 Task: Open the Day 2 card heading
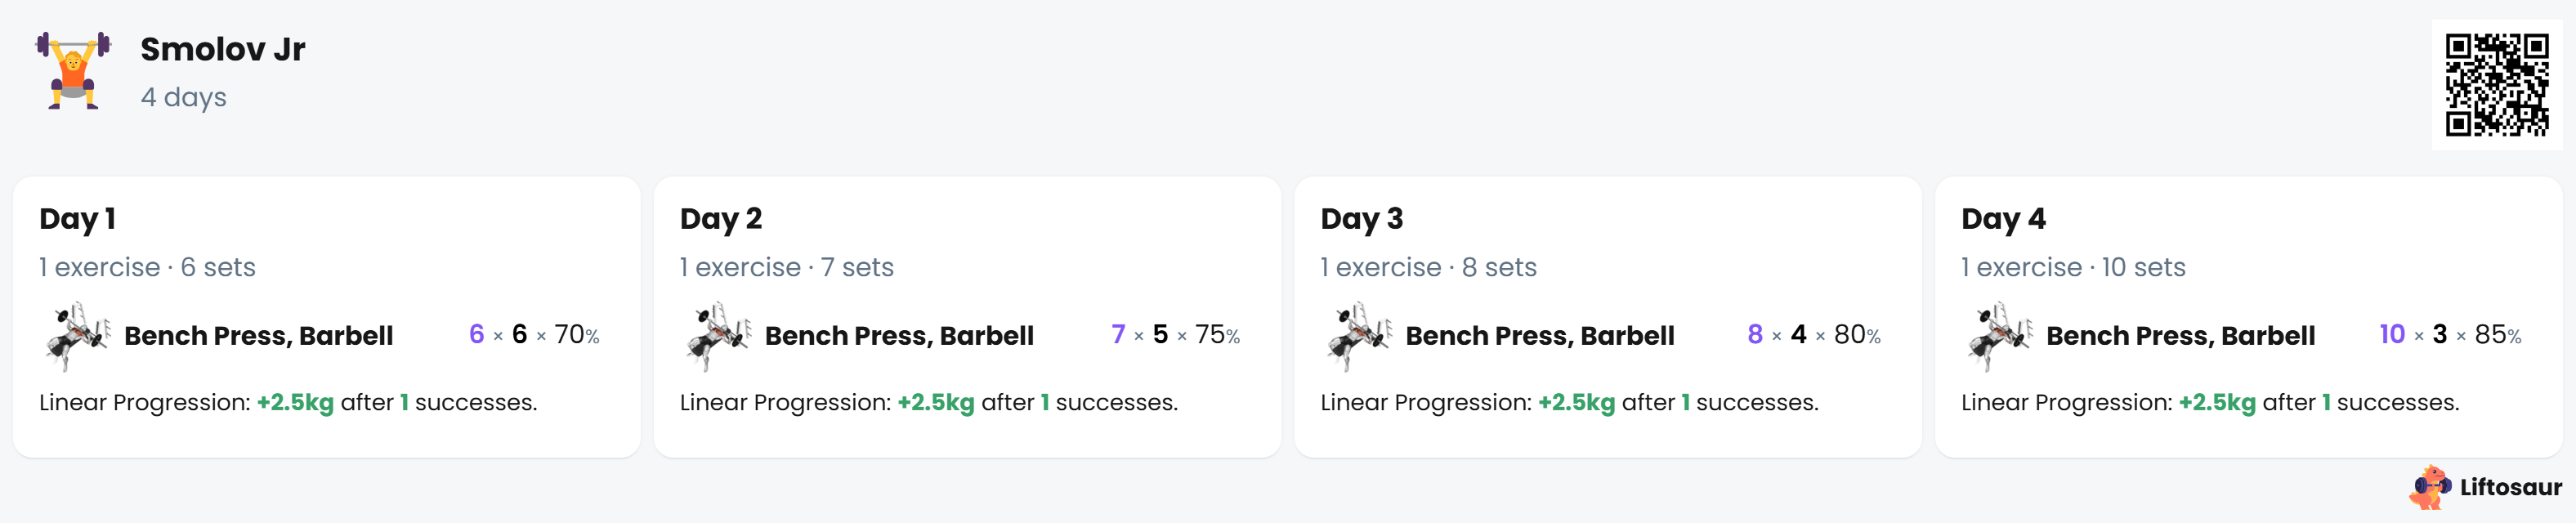pyautogui.click(x=721, y=219)
